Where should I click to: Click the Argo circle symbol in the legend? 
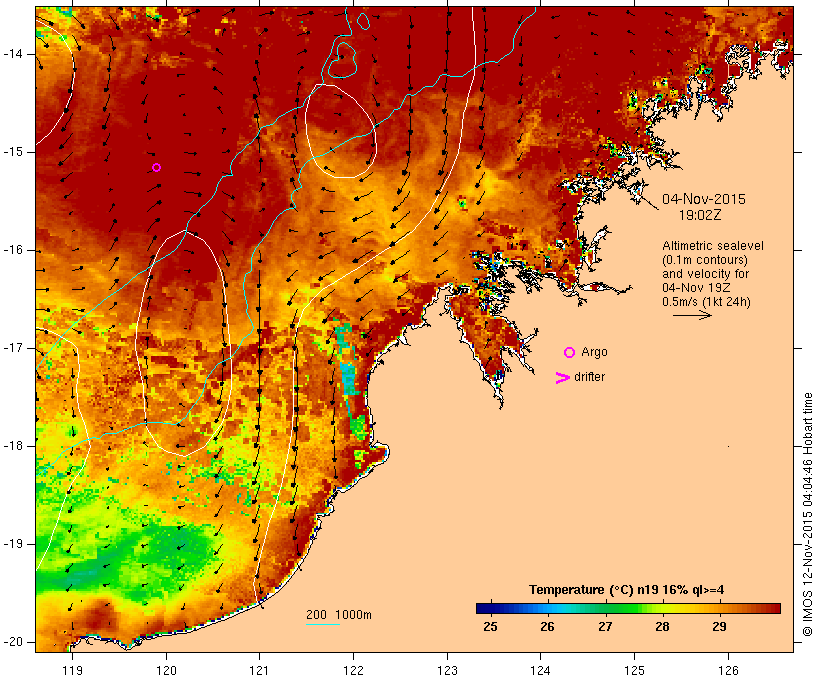570,353
